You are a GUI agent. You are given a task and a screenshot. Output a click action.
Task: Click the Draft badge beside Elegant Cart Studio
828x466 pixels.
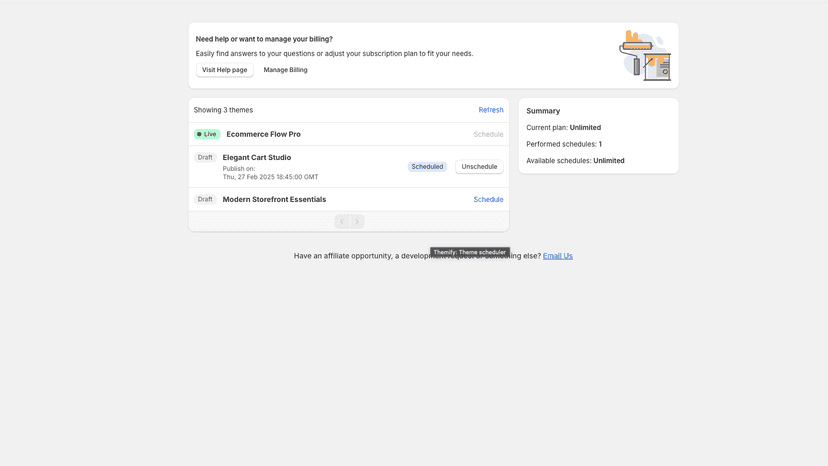tap(205, 157)
